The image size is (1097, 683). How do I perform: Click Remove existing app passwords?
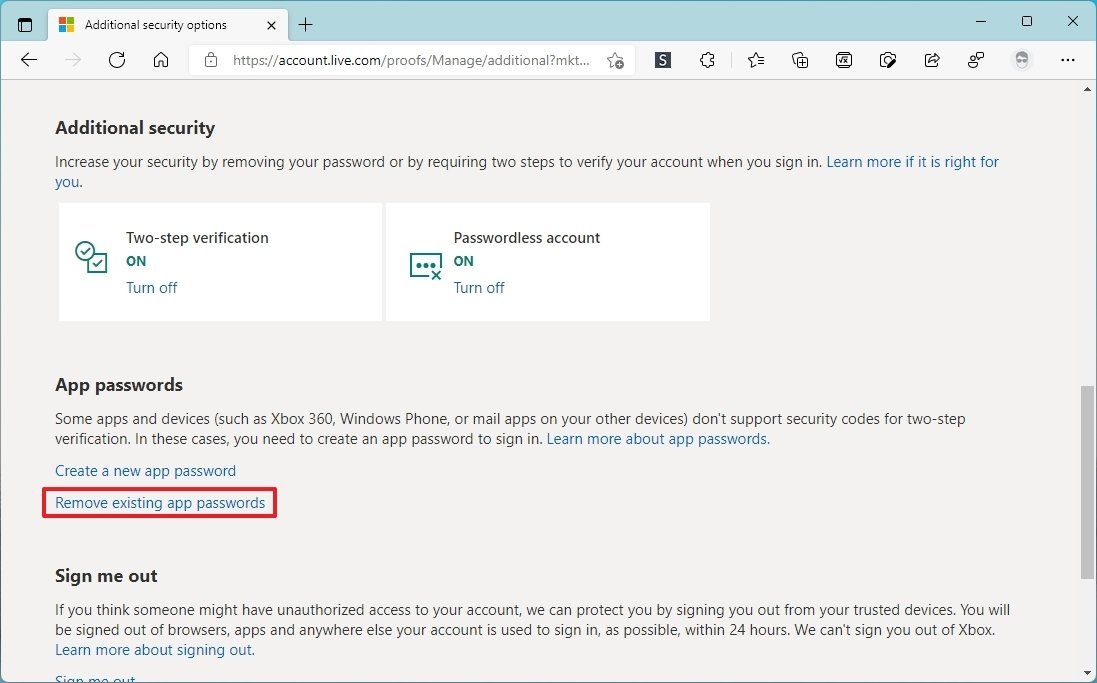(x=159, y=503)
